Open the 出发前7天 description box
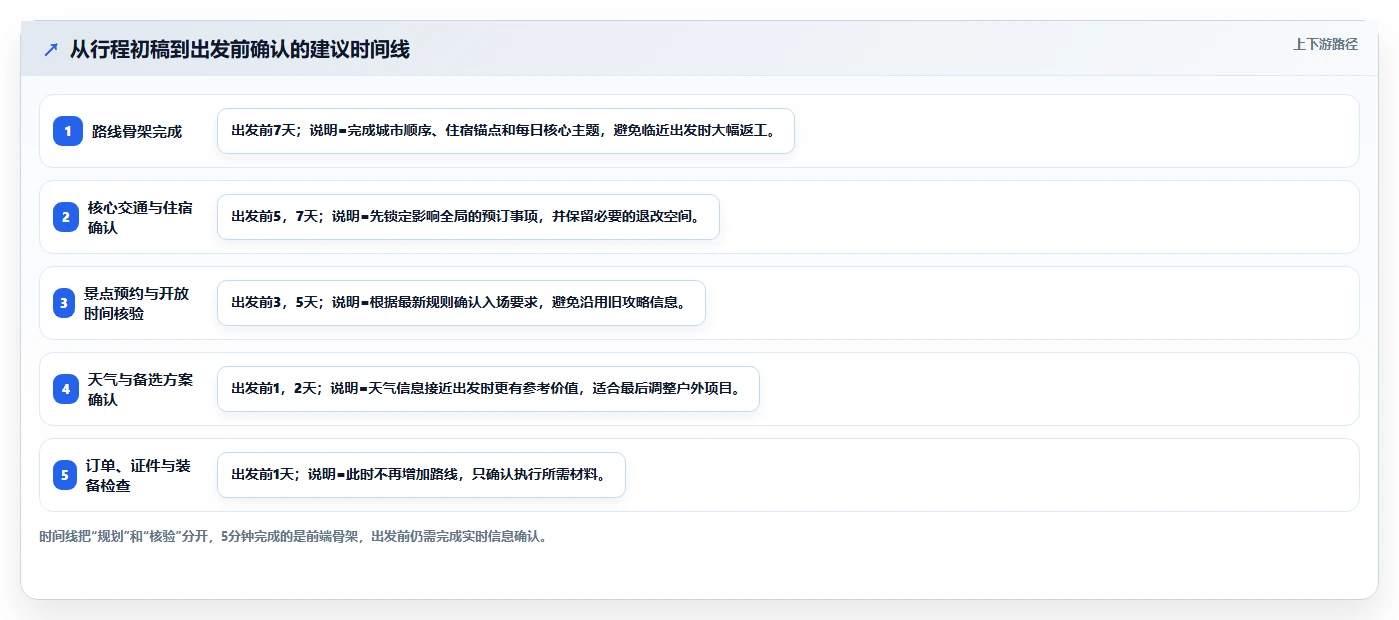1399x620 pixels. pyautogui.click(x=506, y=131)
